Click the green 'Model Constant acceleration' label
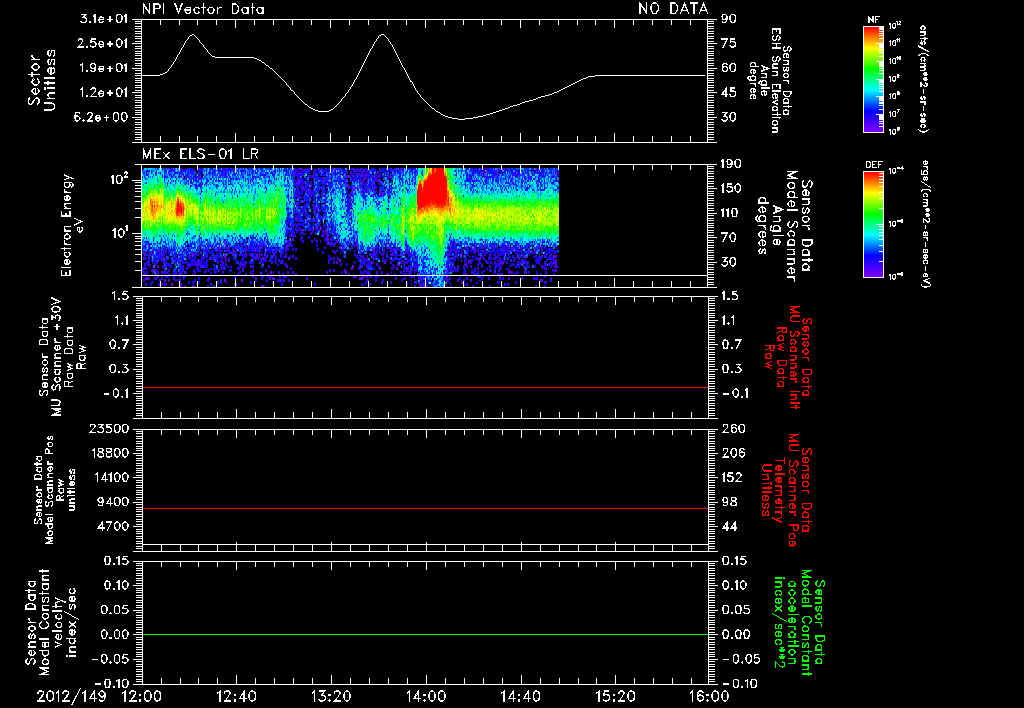This screenshot has width=1024, height=708. [x=799, y=623]
